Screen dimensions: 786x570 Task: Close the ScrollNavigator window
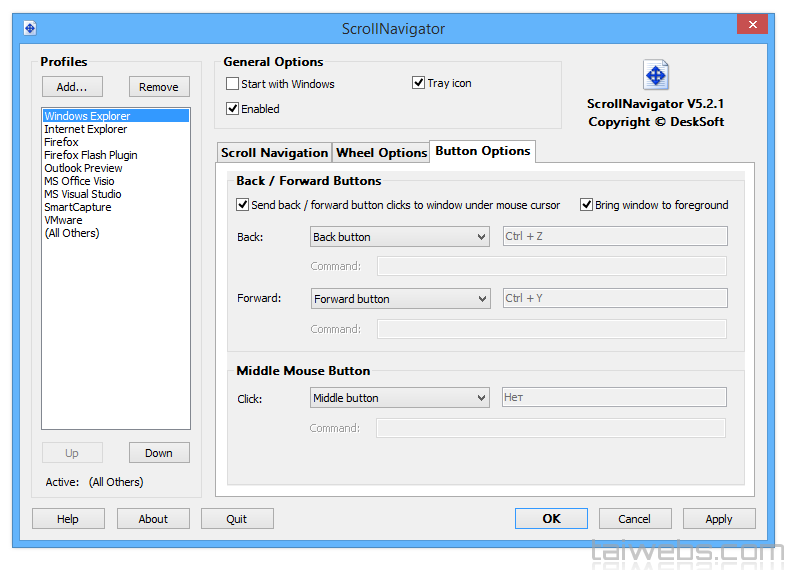click(x=751, y=25)
